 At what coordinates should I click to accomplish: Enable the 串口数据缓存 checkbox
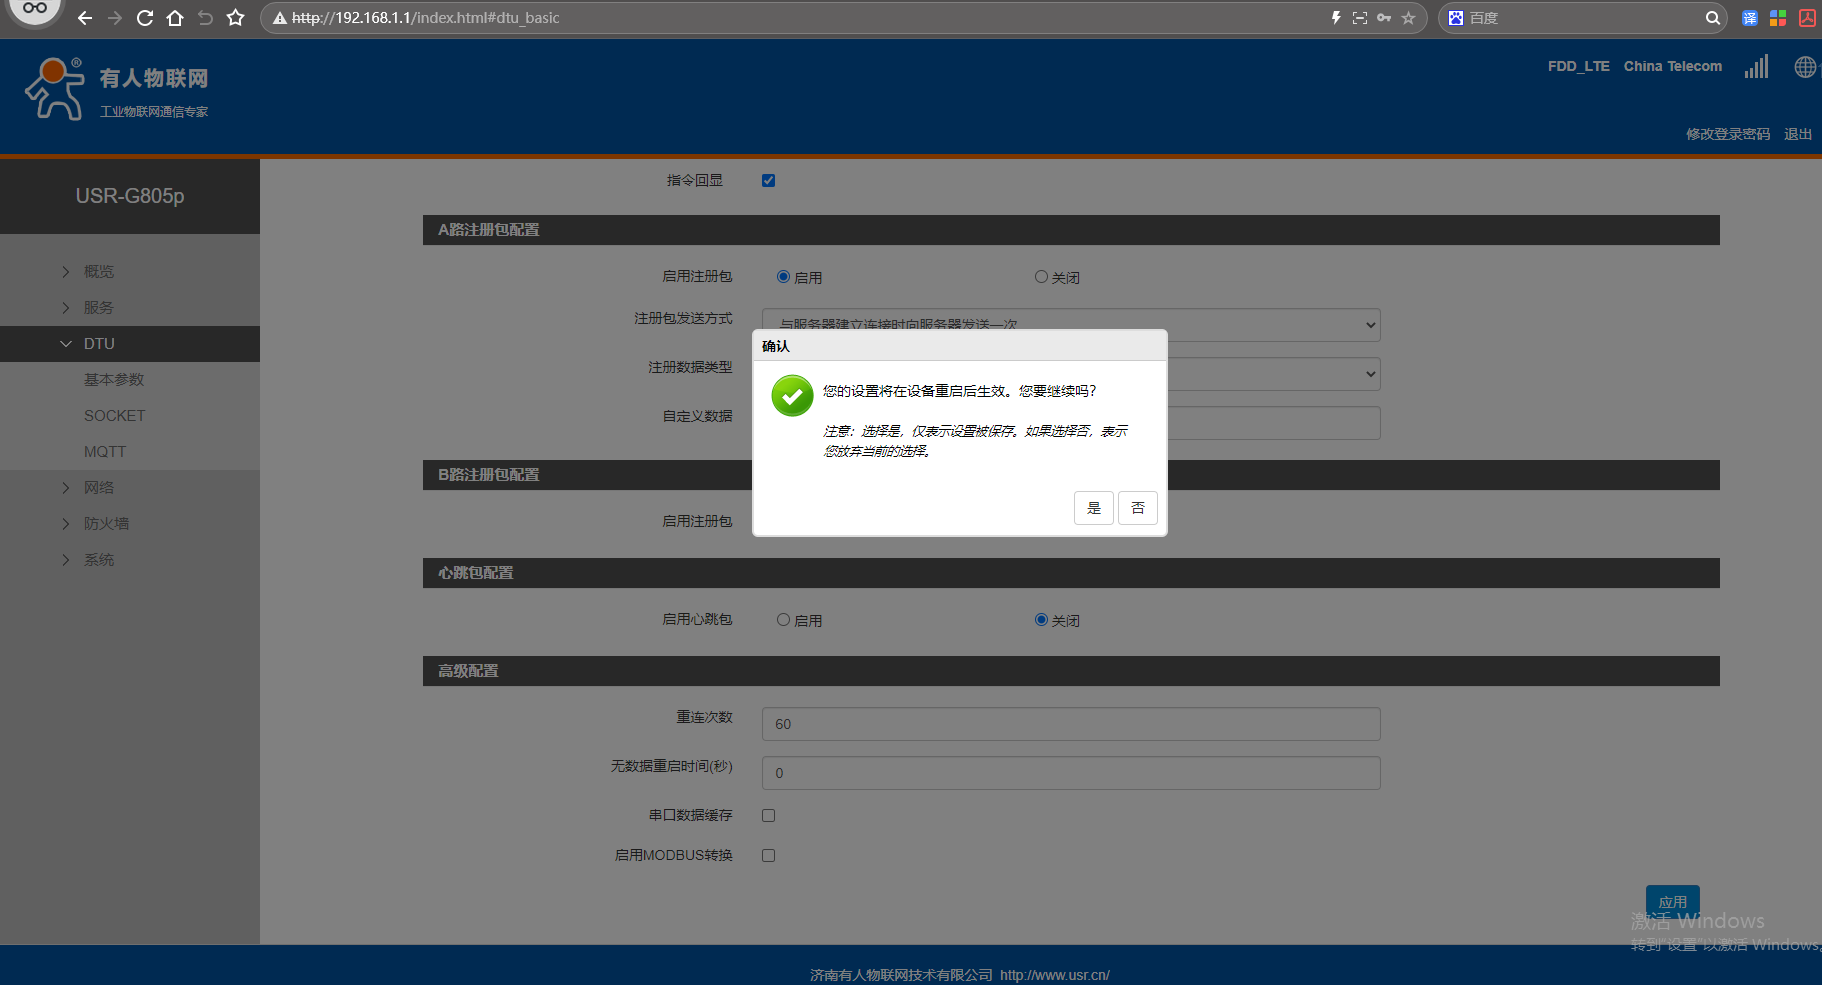point(768,816)
